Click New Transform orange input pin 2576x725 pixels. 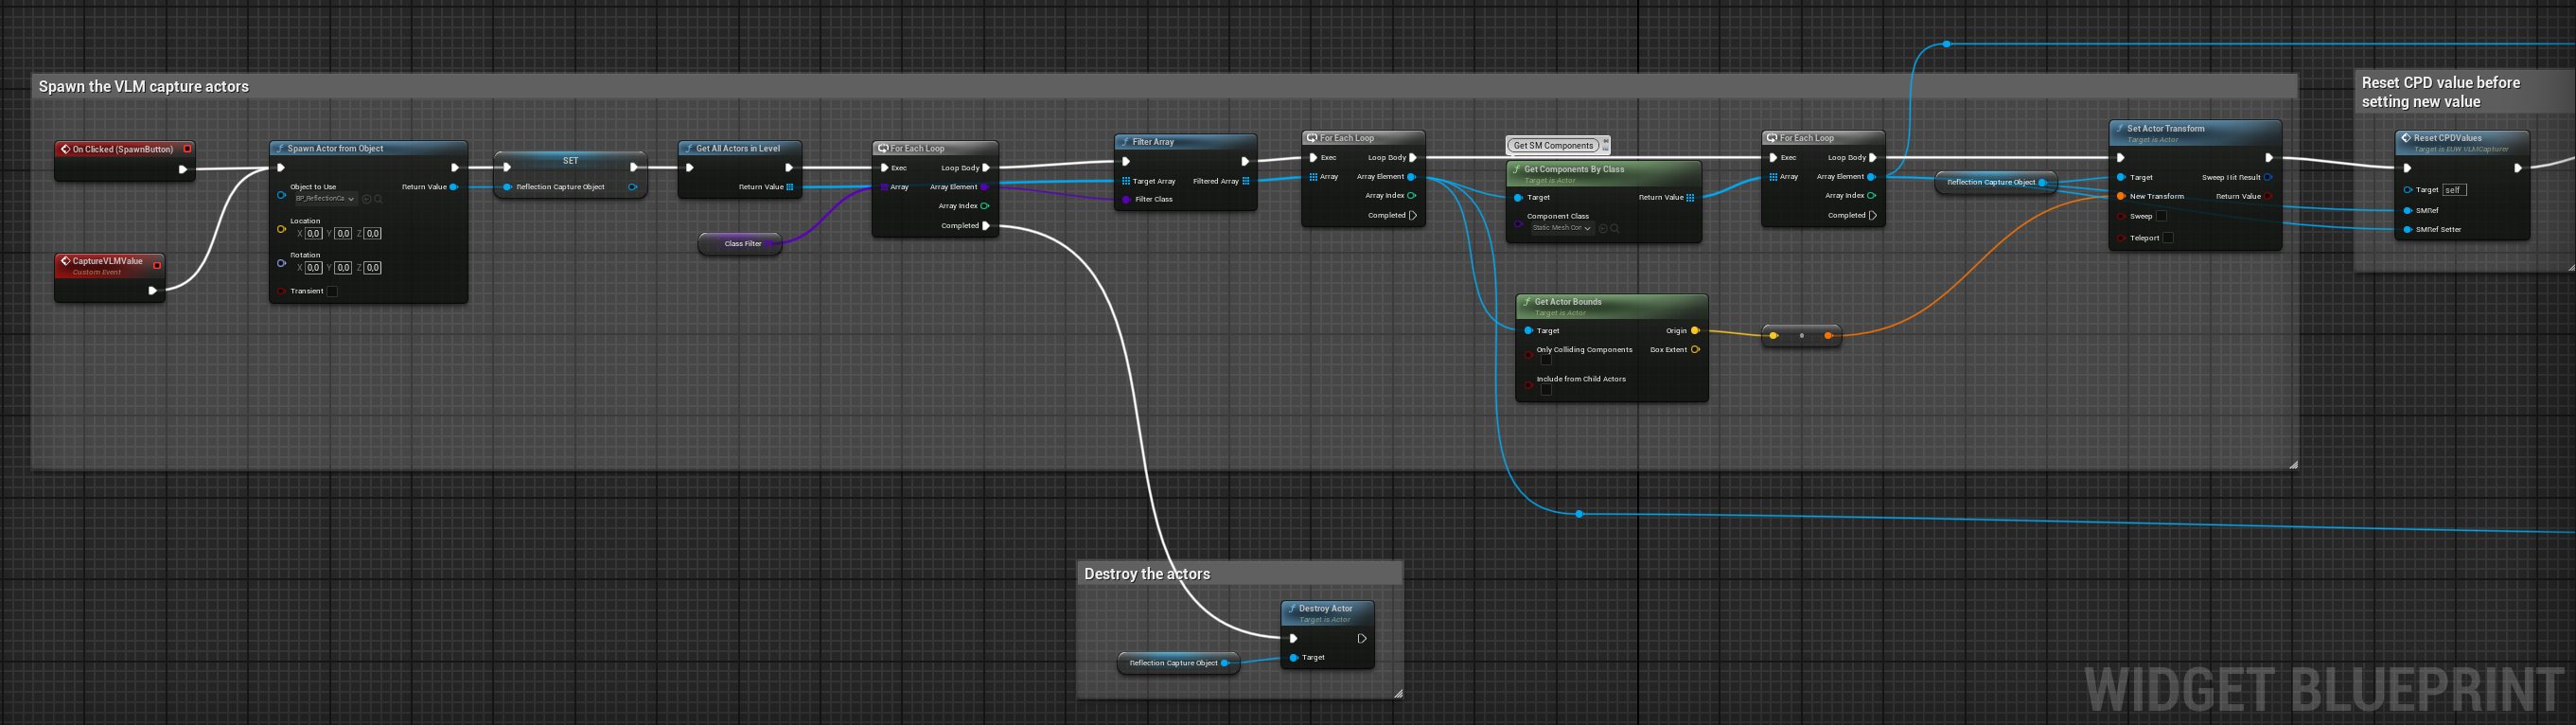pos(2121,196)
